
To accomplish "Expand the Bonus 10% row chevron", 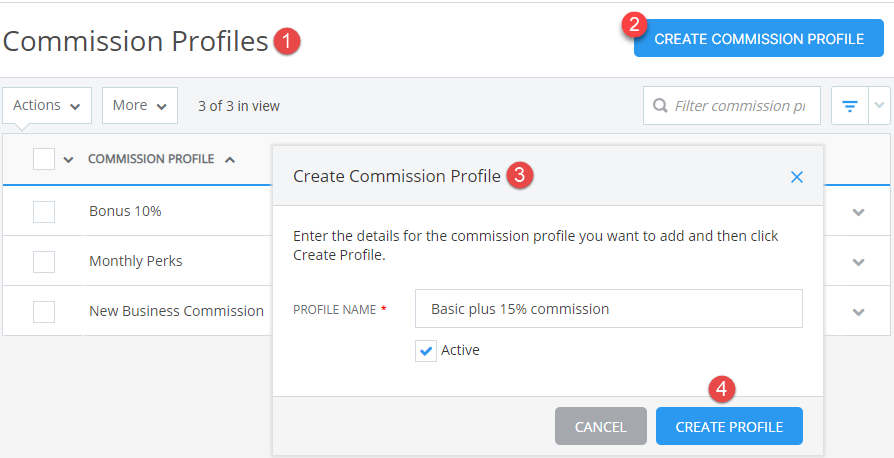I will [x=858, y=212].
